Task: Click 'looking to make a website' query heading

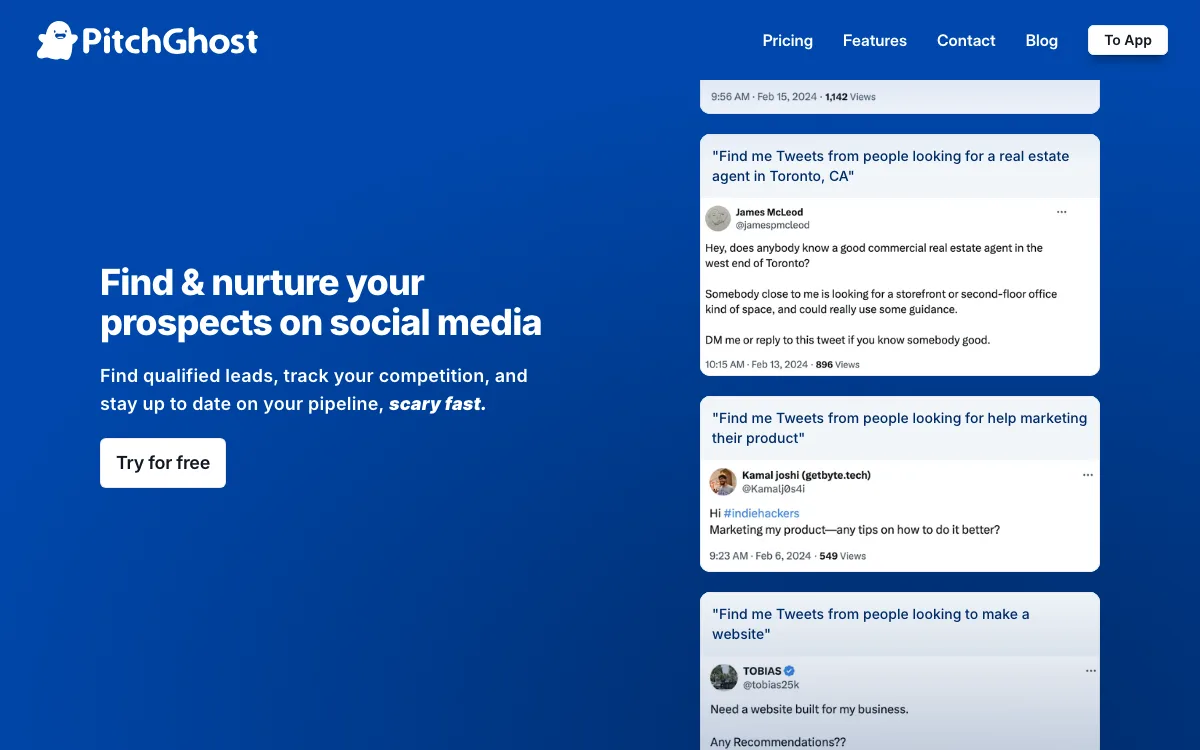Action: point(870,624)
